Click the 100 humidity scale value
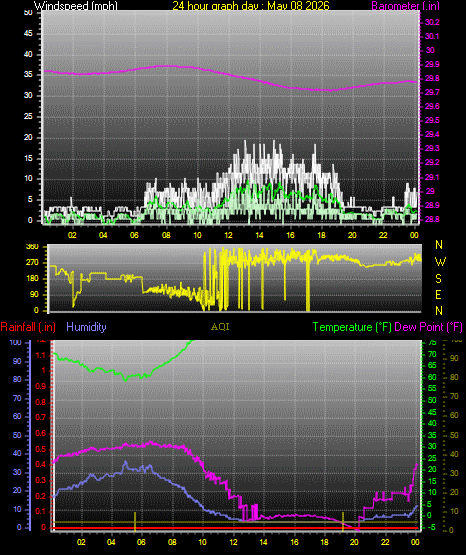Viewport: 466px width, 555px height. [15, 342]
